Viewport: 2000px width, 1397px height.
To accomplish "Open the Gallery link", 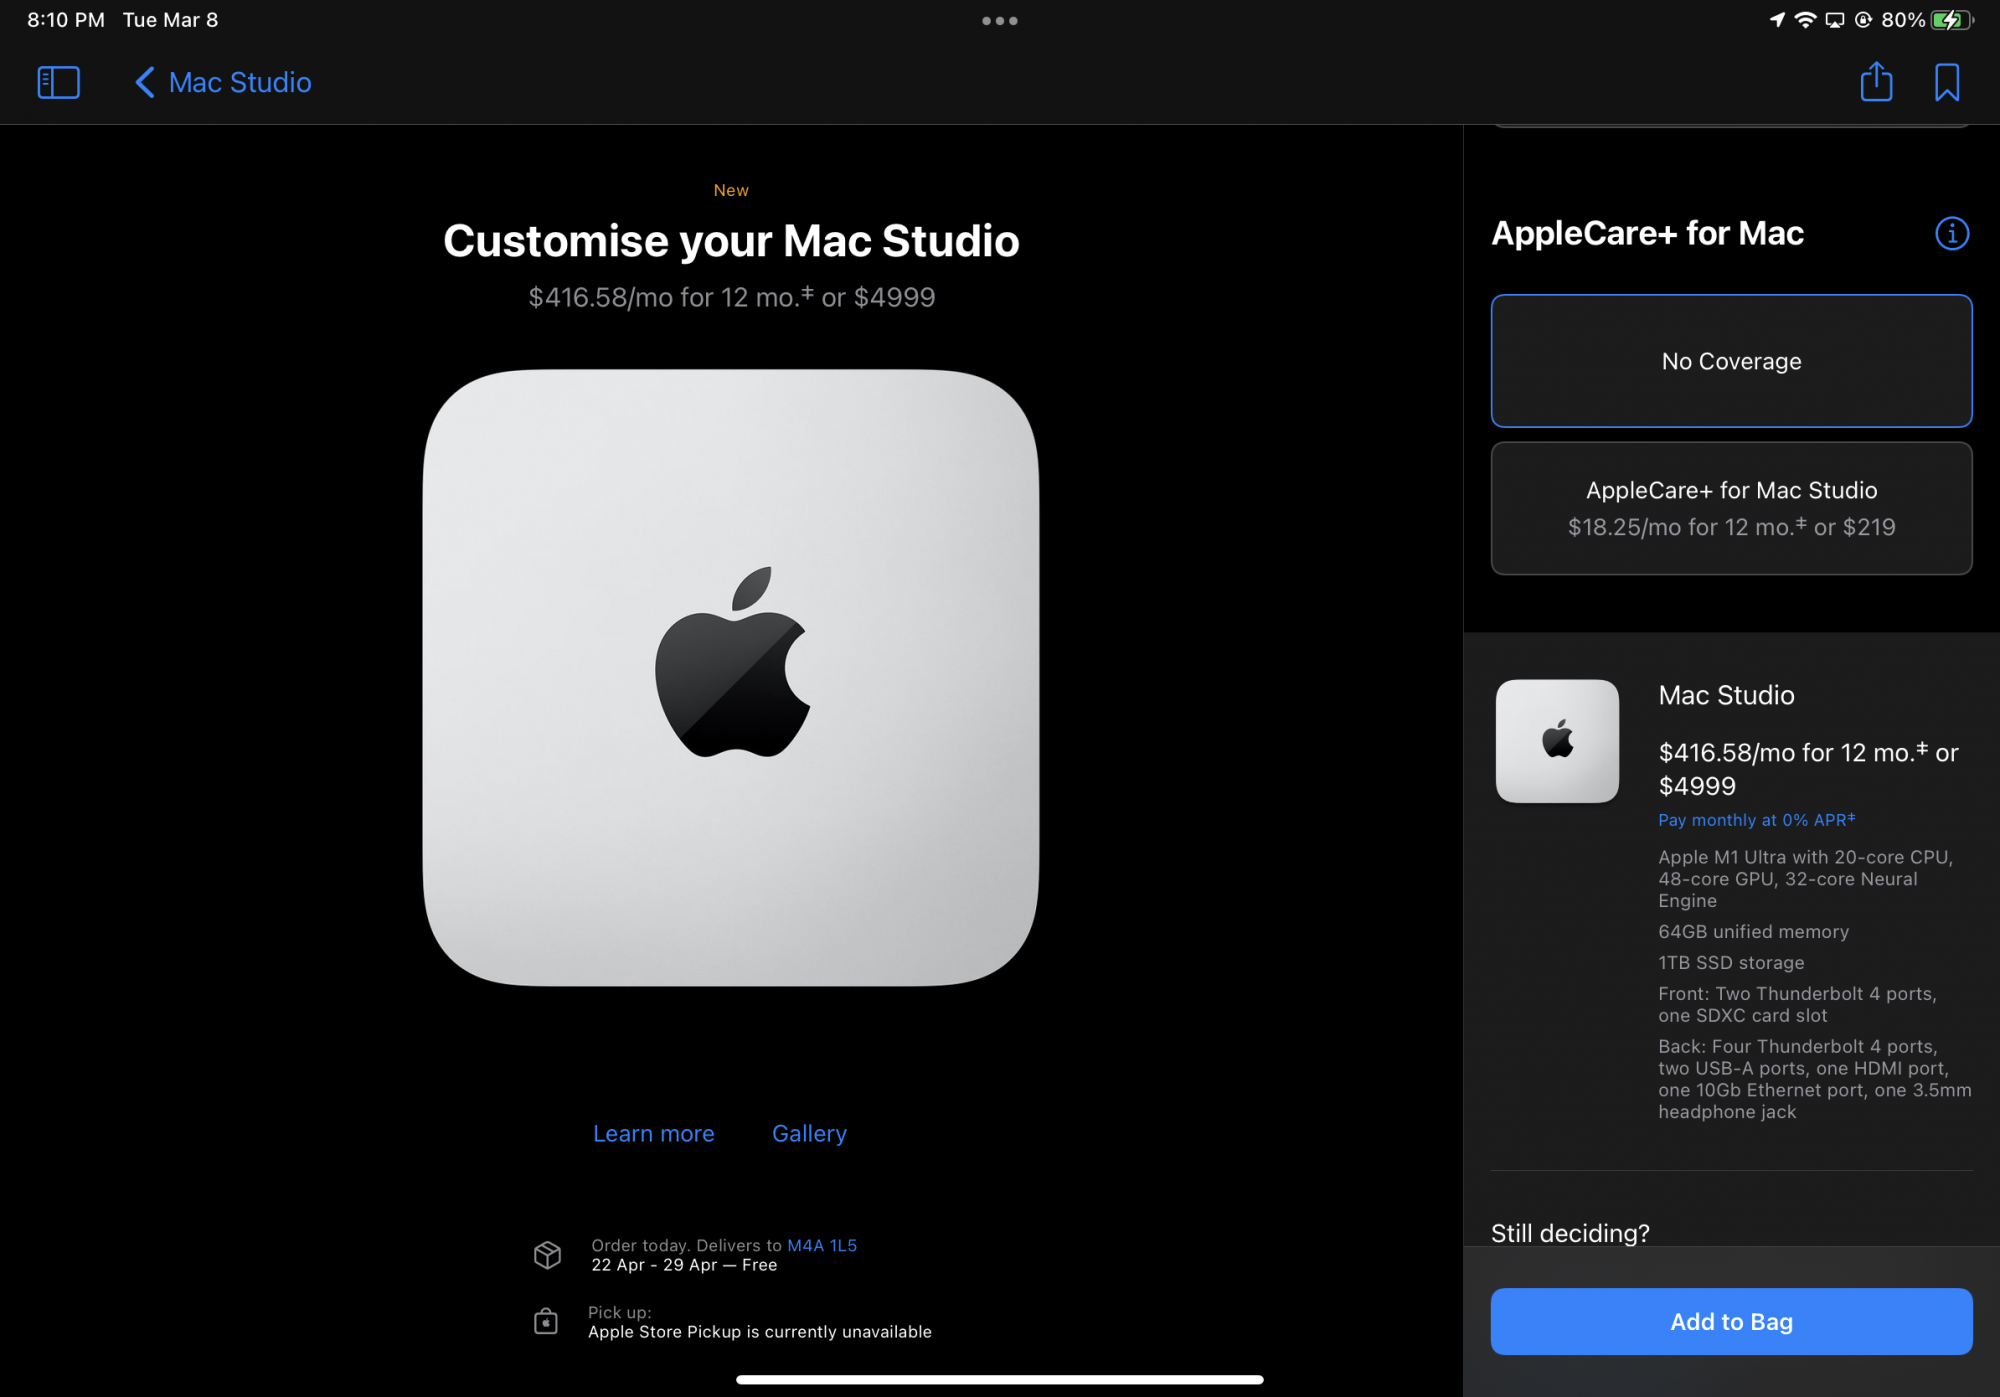I will (809, 1133).
